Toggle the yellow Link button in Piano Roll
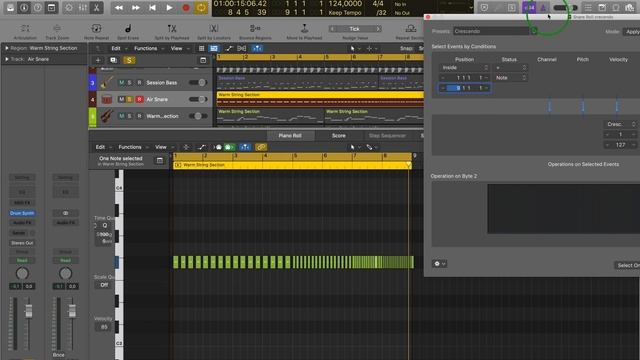This screenshot has width=640, height=360. tap(261, 147)
